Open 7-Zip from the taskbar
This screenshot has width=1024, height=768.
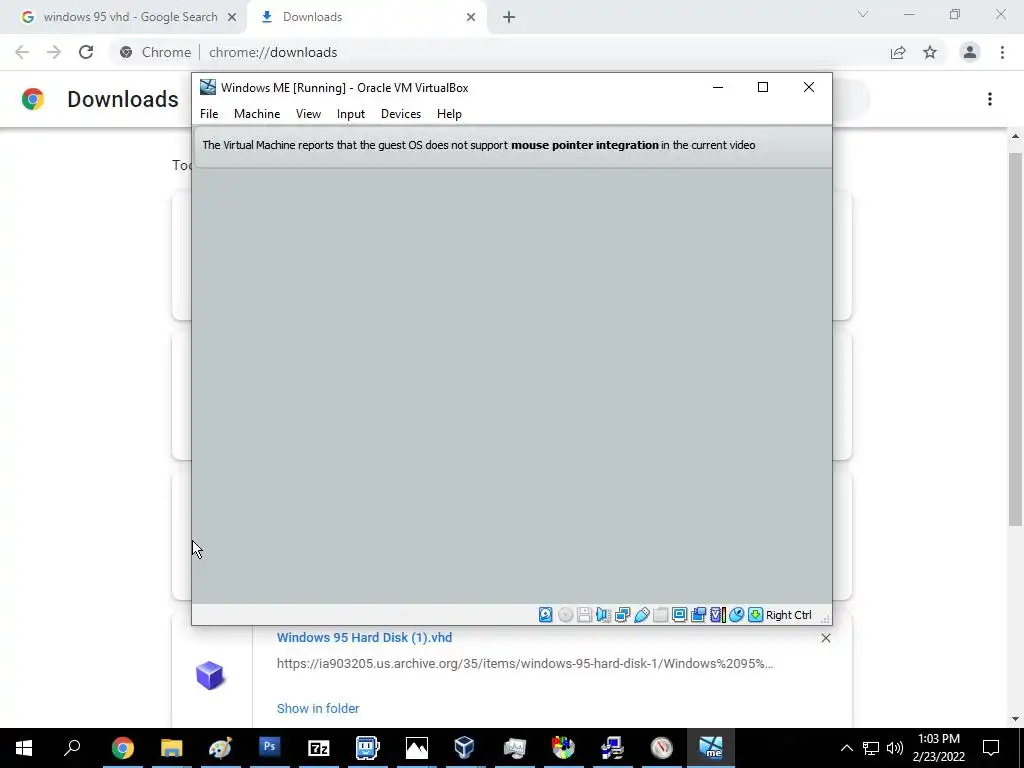tap(318, 748)
